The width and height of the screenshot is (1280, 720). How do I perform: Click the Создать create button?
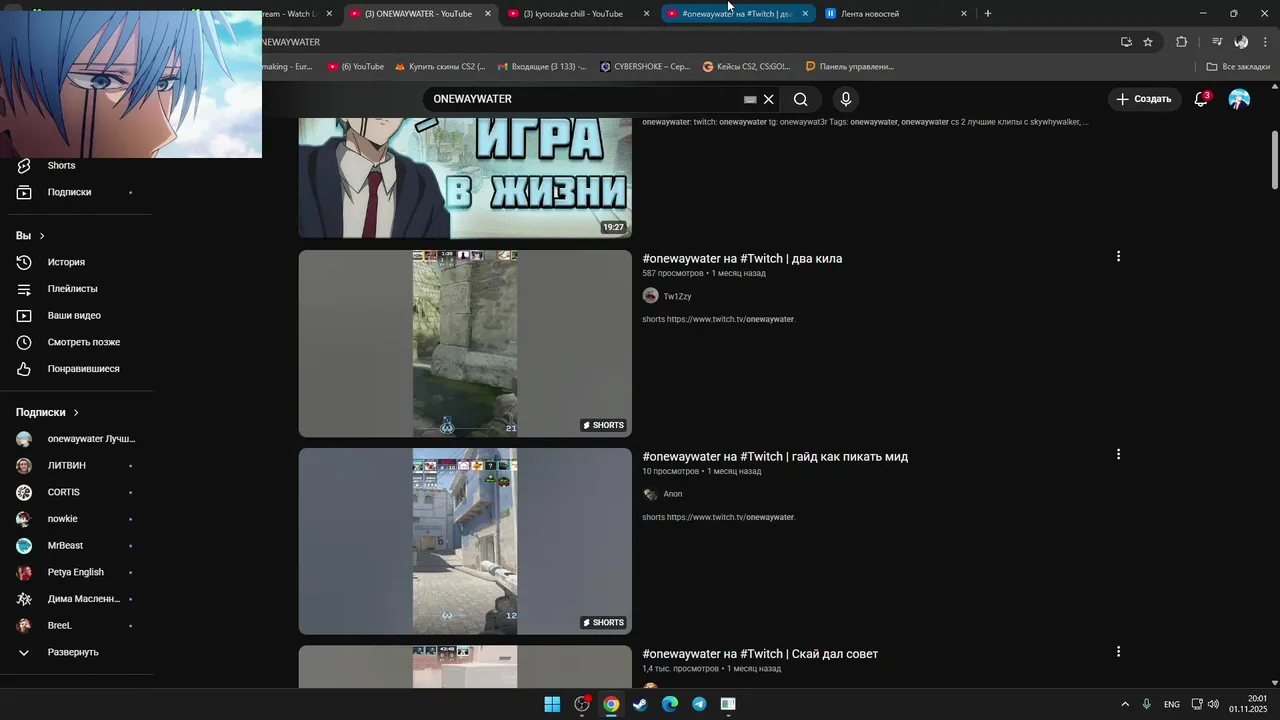(1144, 99)
